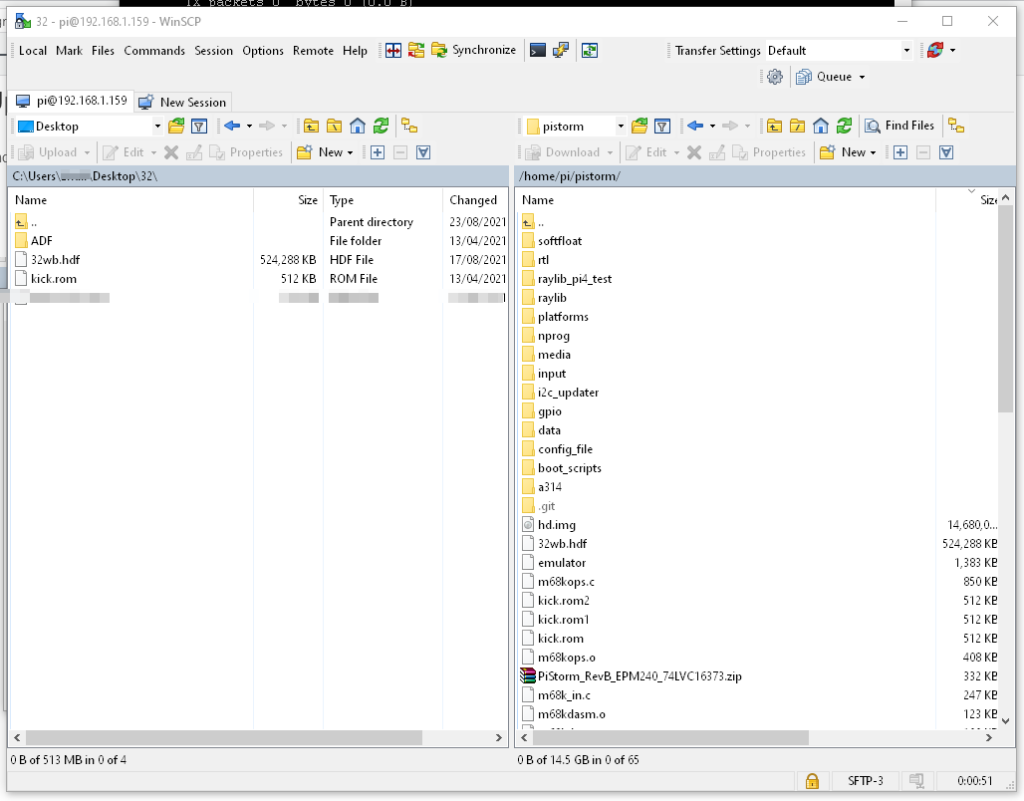Open the Local menu

33,50
